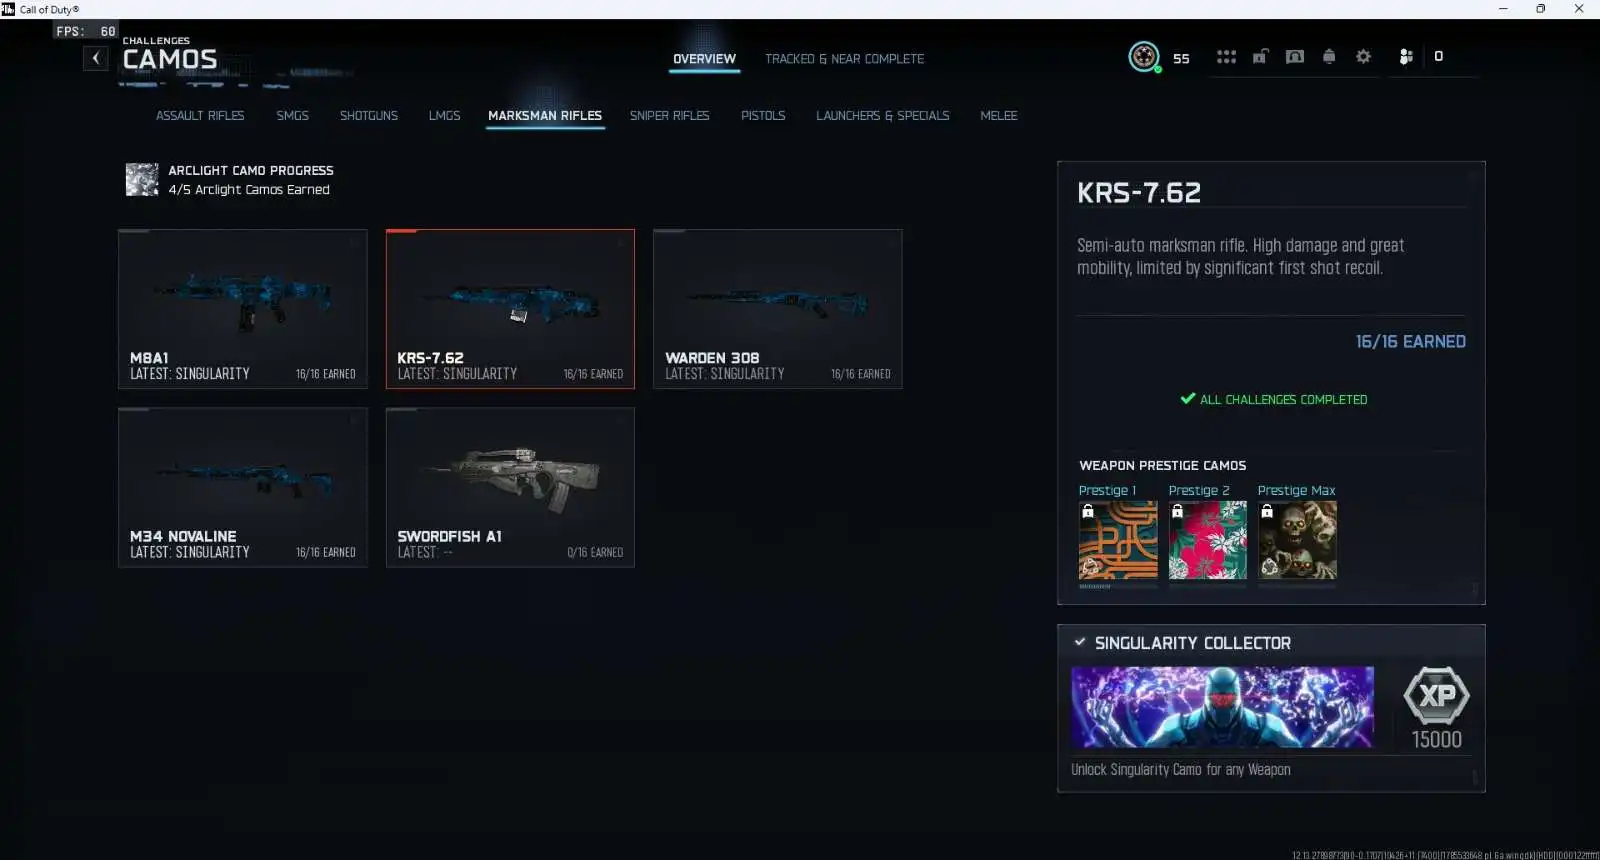
Task: Open the Warden 308 weapon card
Action: click(778, 309)
